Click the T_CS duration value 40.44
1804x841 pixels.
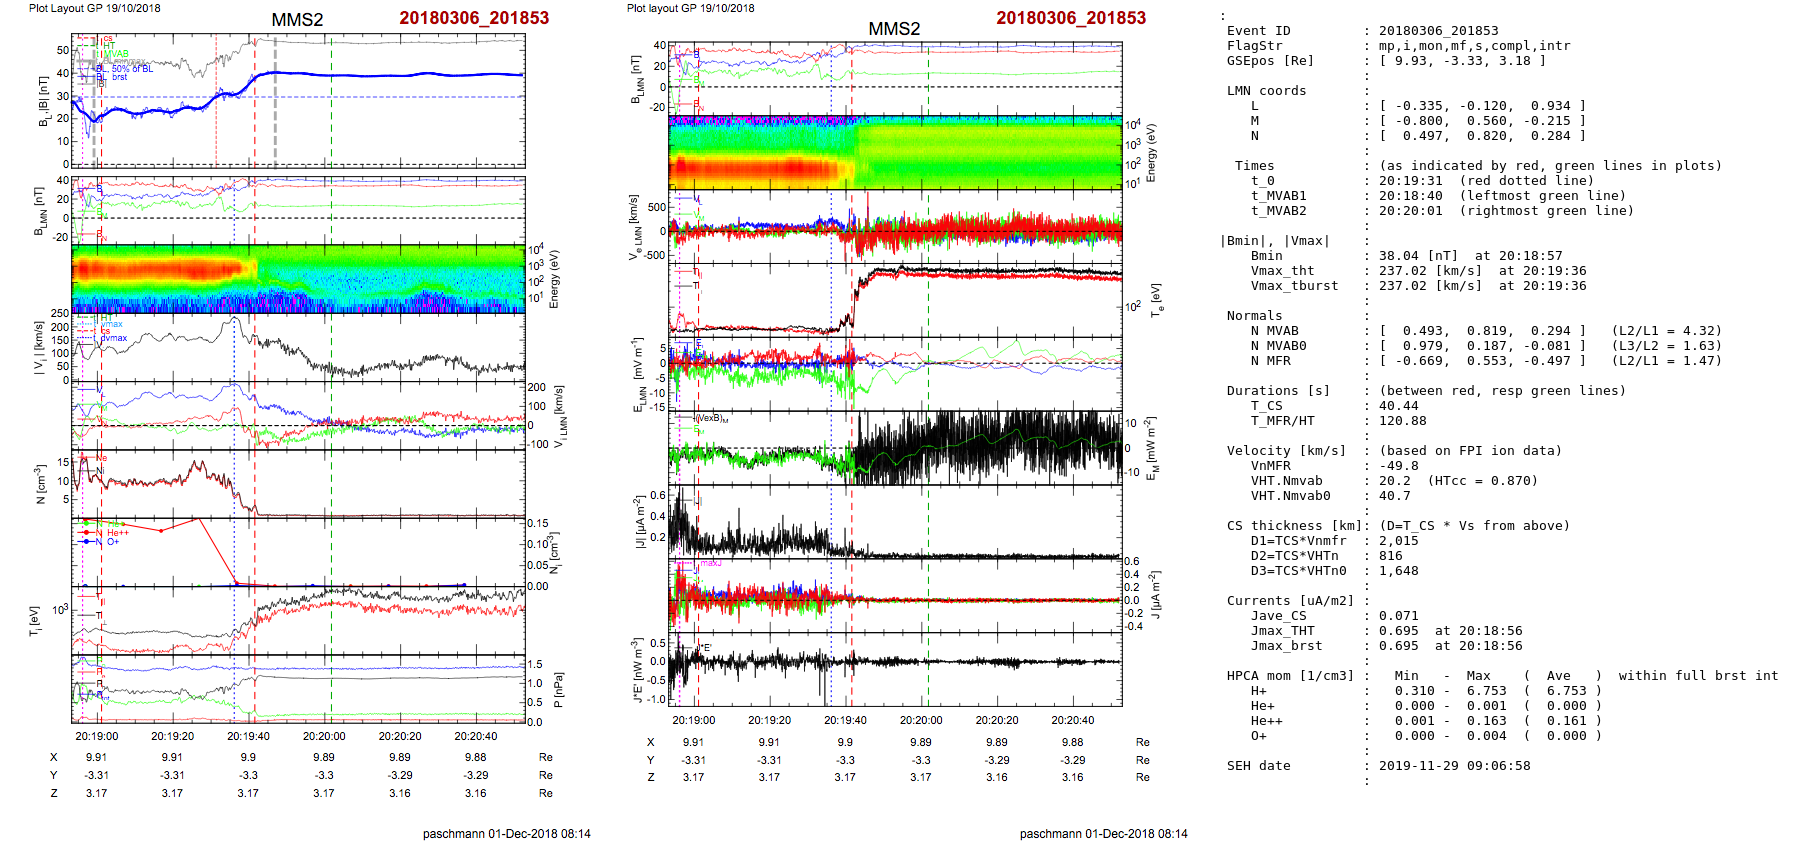click(1398, 406)
